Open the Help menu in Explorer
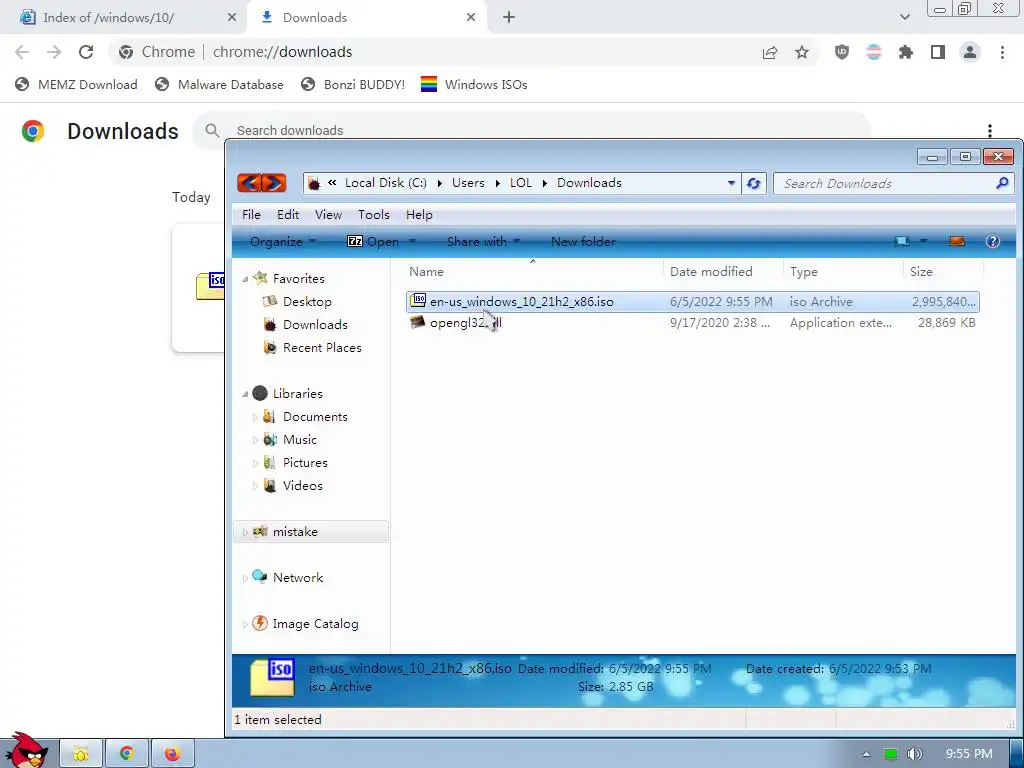The image size is (1024, 768). [x=419, y=215]
